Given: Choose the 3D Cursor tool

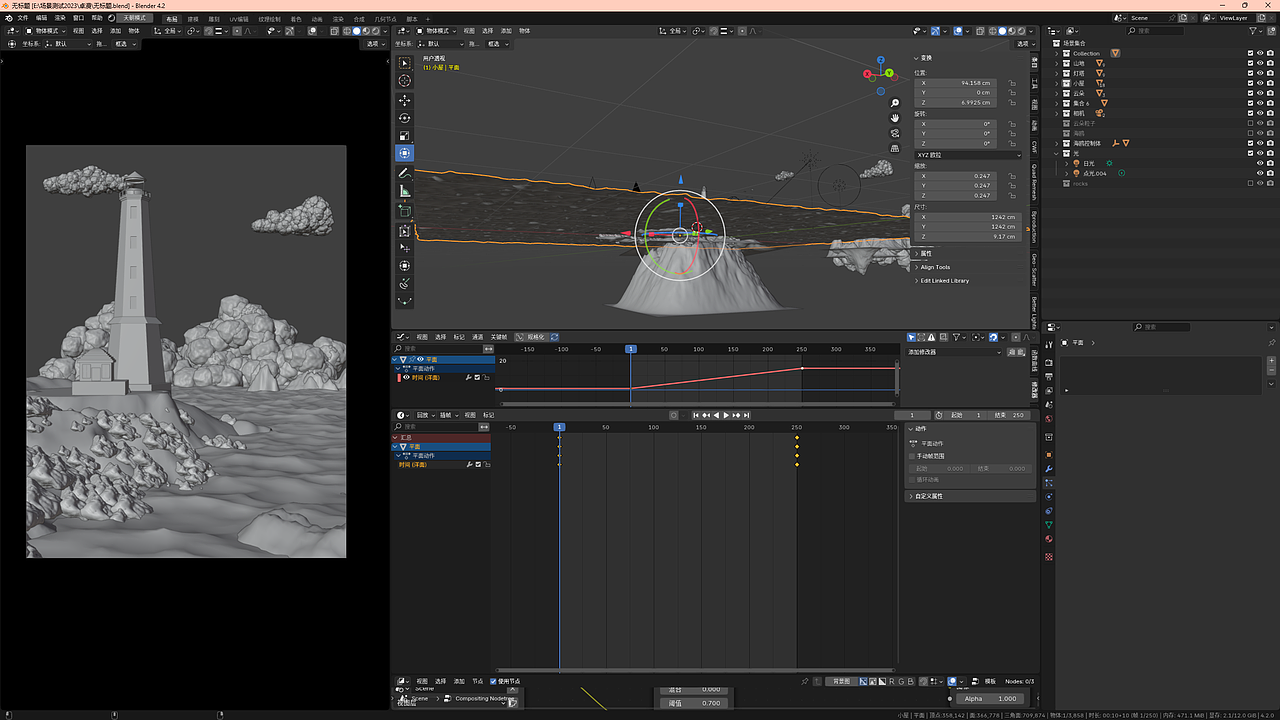Looking at the screenshot, I should coord(404,80).
